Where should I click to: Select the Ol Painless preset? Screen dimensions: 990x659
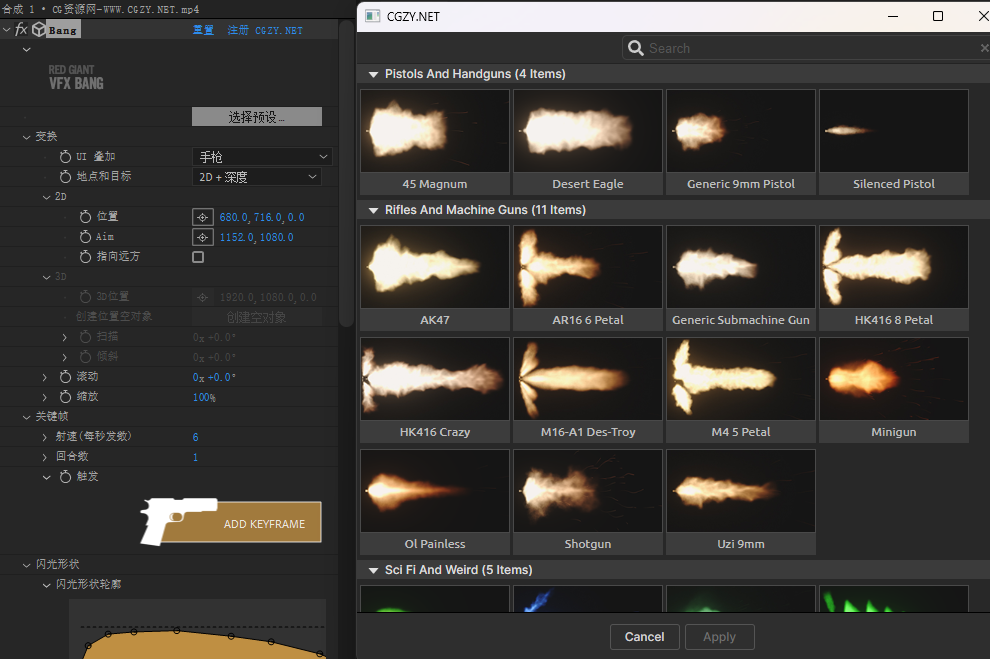(435, 502)
